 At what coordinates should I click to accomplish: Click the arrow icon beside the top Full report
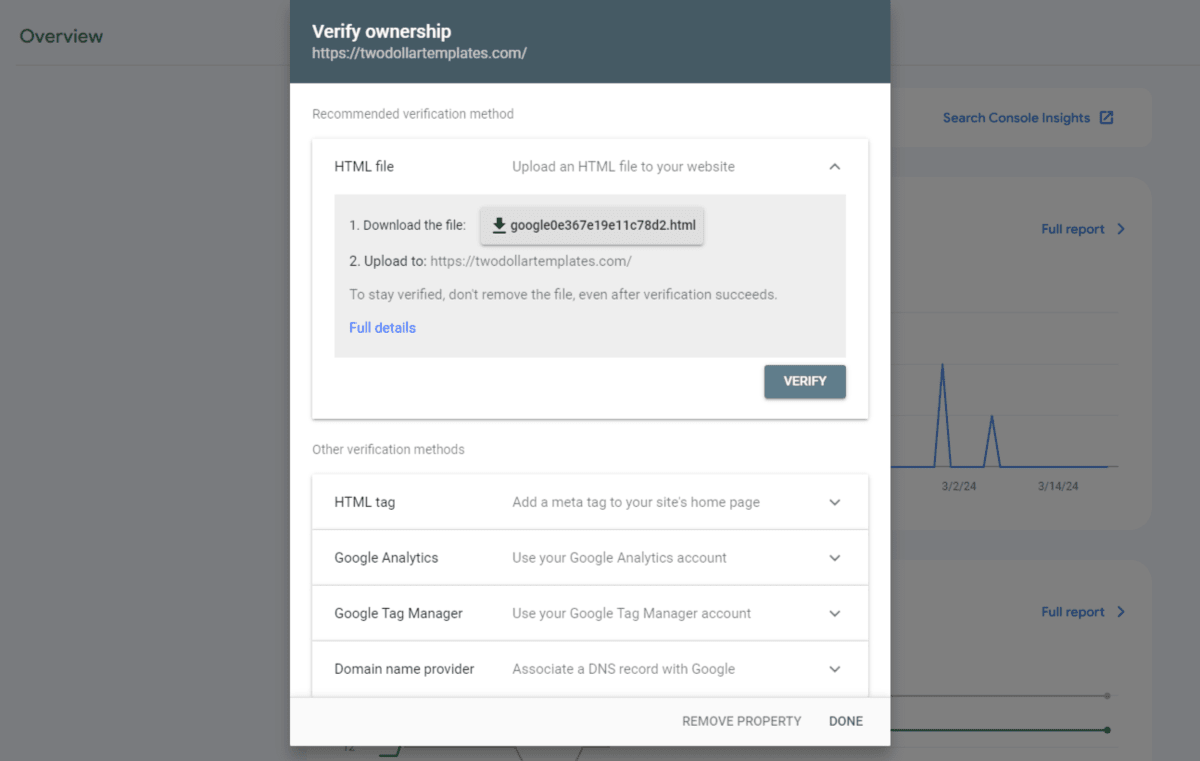pos(1120,229)
